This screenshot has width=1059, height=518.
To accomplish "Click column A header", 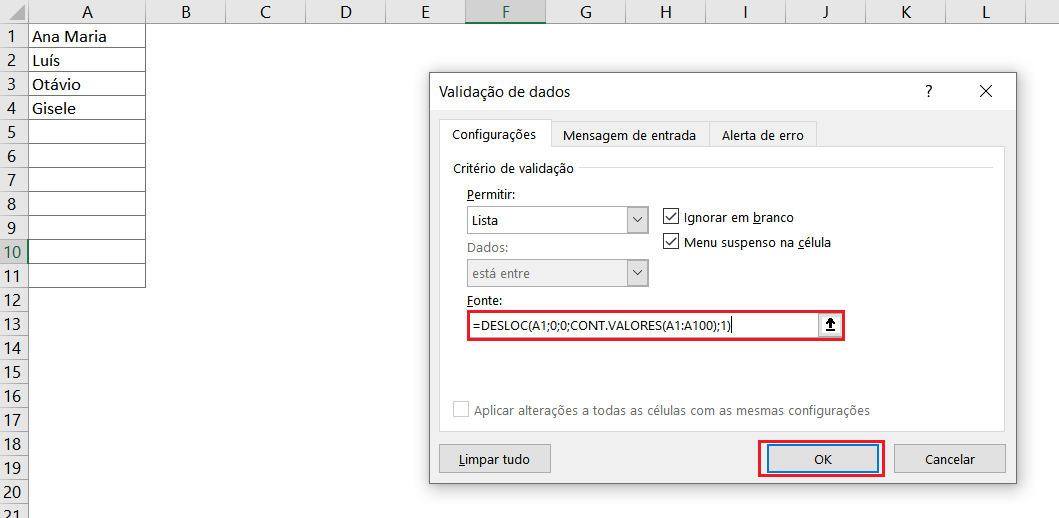I will (x=87, y=11).
